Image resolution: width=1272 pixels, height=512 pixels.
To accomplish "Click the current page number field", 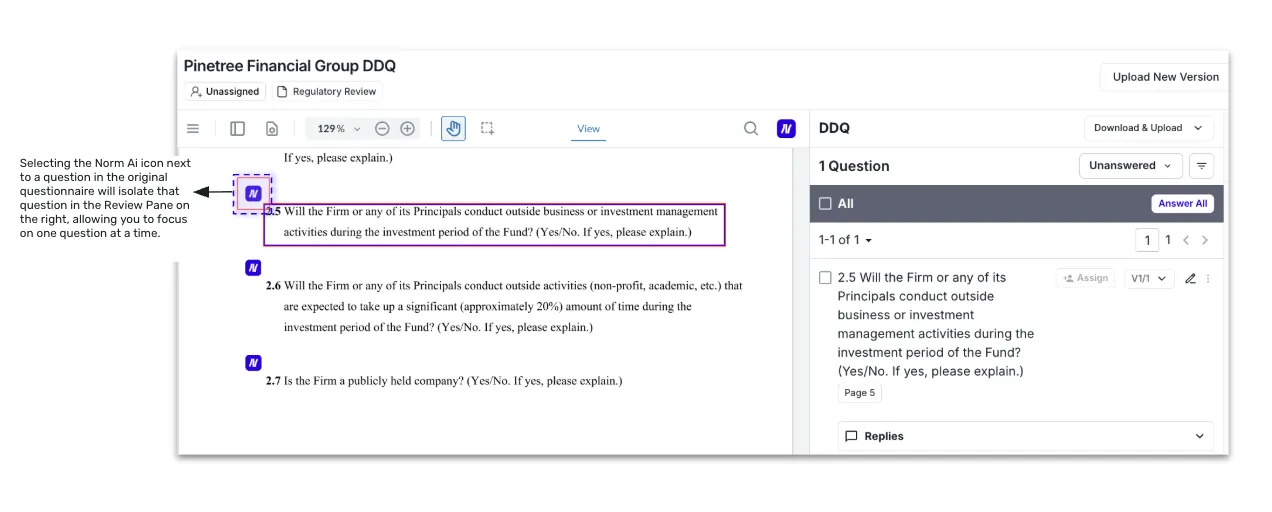I will [x=1146, y=240].
